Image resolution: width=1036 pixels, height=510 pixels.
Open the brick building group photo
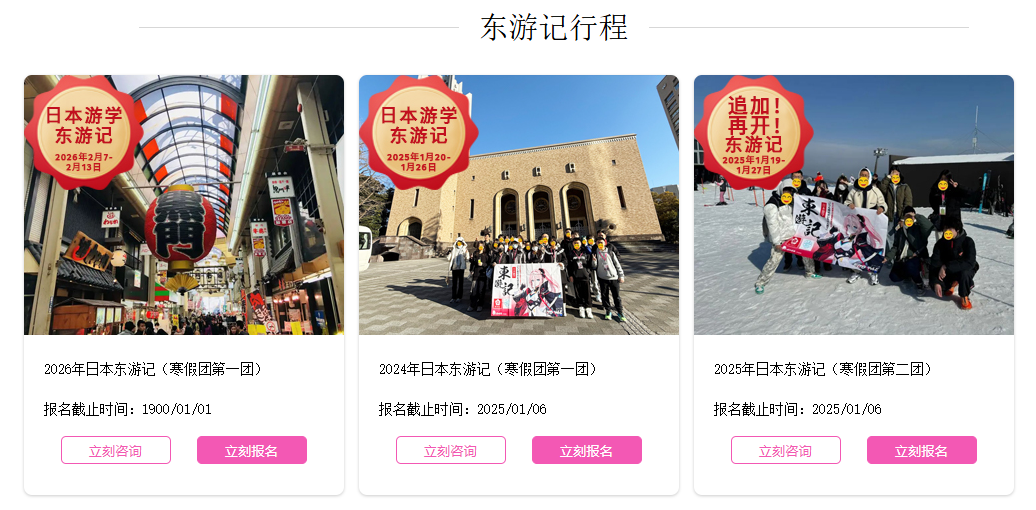[519, 205]
